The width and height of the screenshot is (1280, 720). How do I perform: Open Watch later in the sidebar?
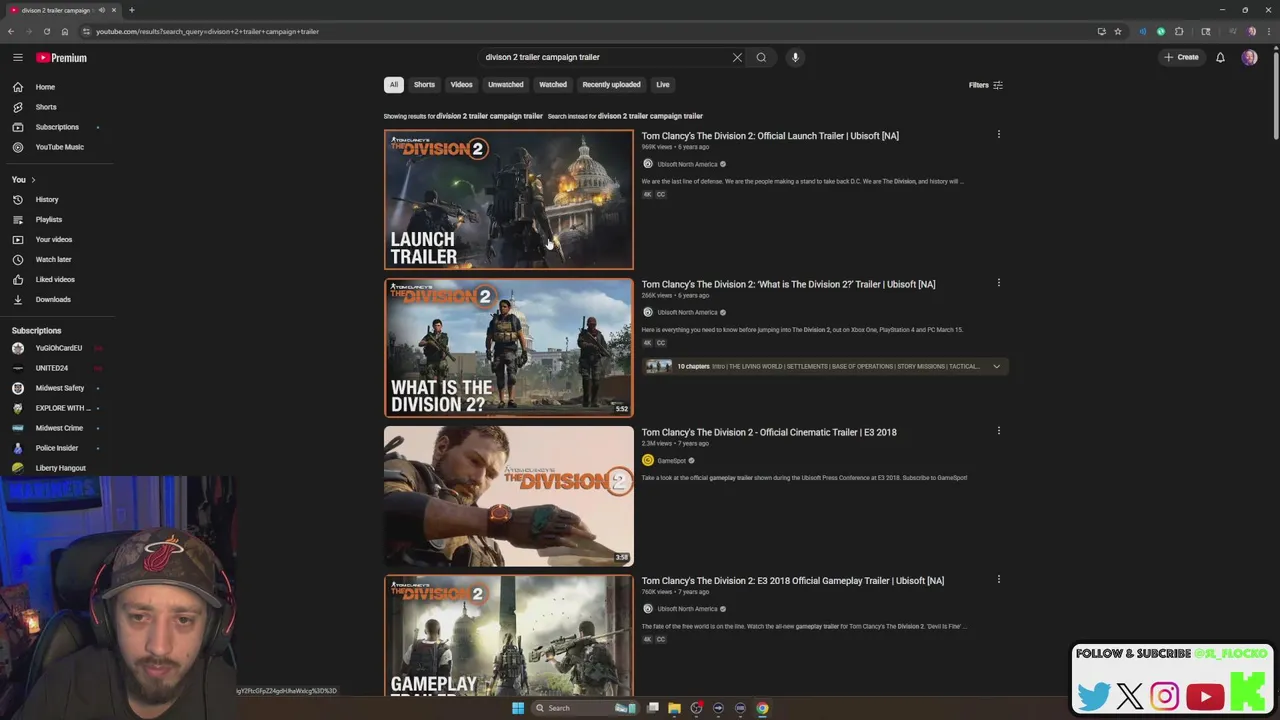point(58,260)
